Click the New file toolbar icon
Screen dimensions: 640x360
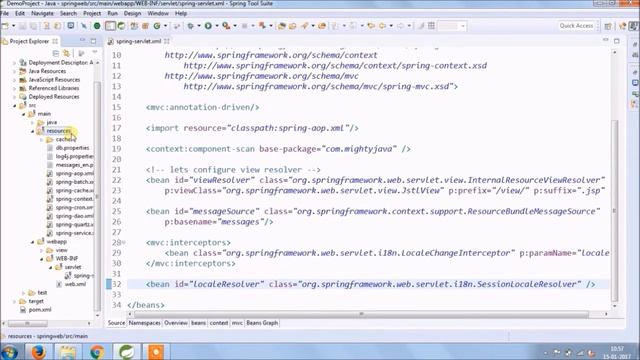5,26
